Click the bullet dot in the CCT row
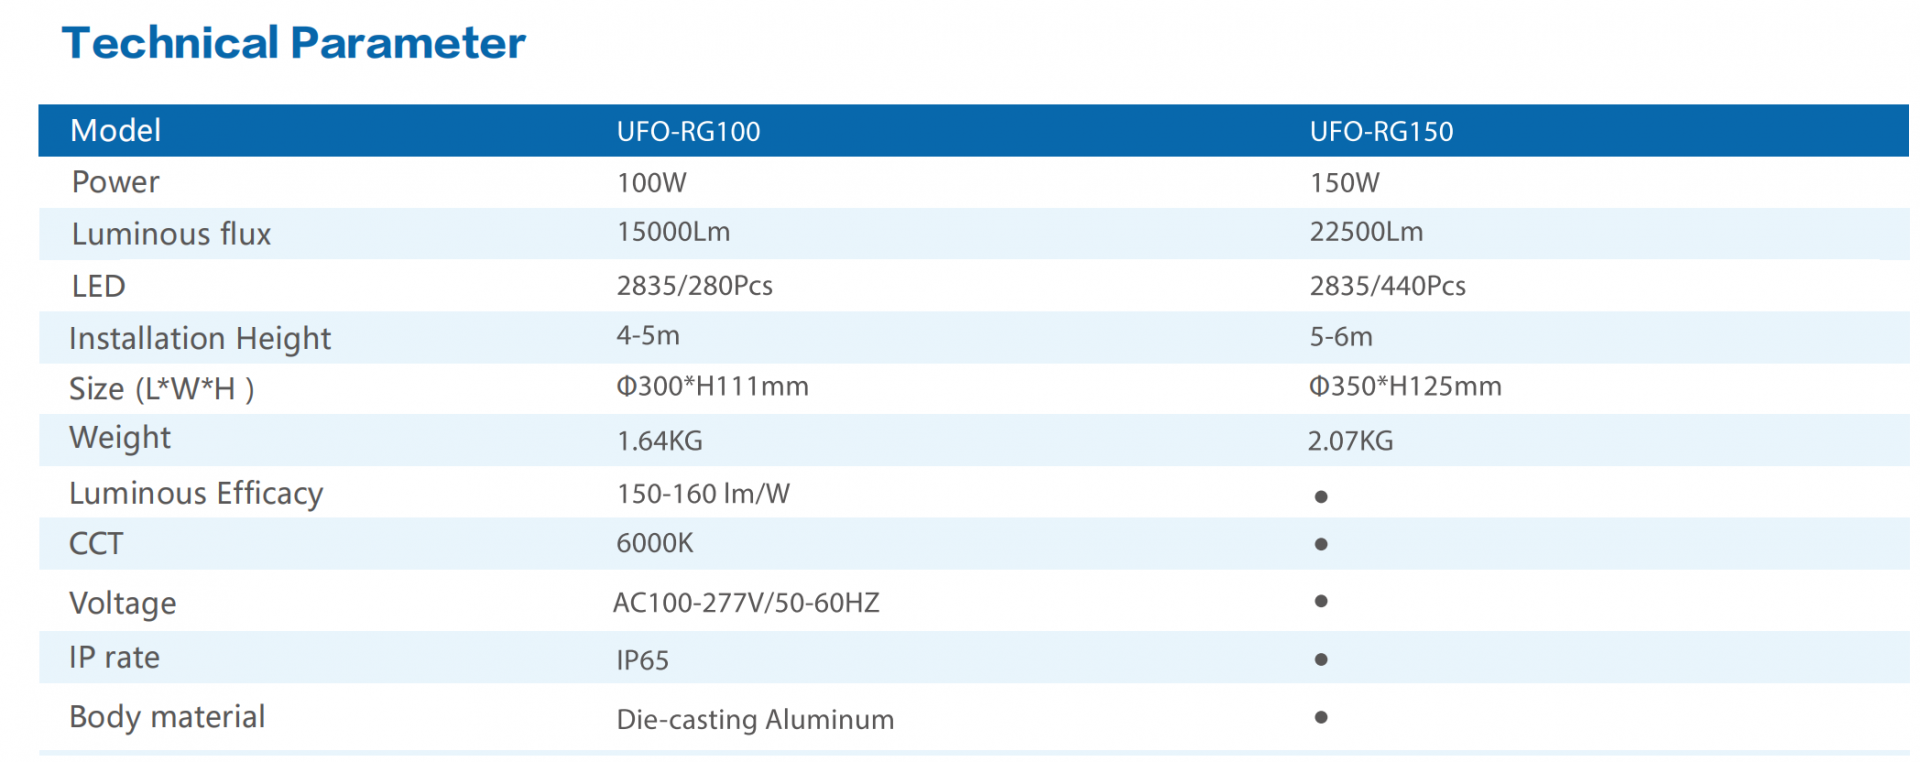 1321,544
